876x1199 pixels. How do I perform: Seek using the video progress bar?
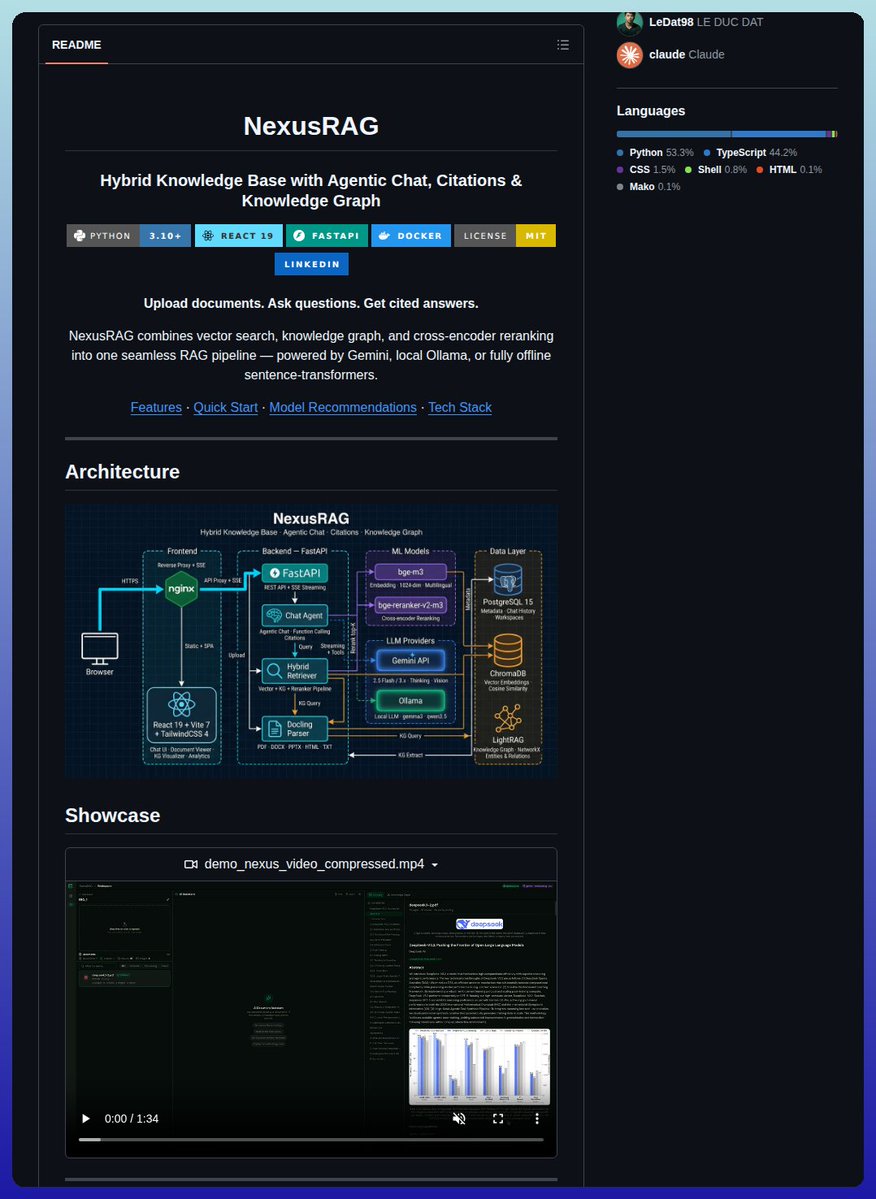(x=311, y=1139)
